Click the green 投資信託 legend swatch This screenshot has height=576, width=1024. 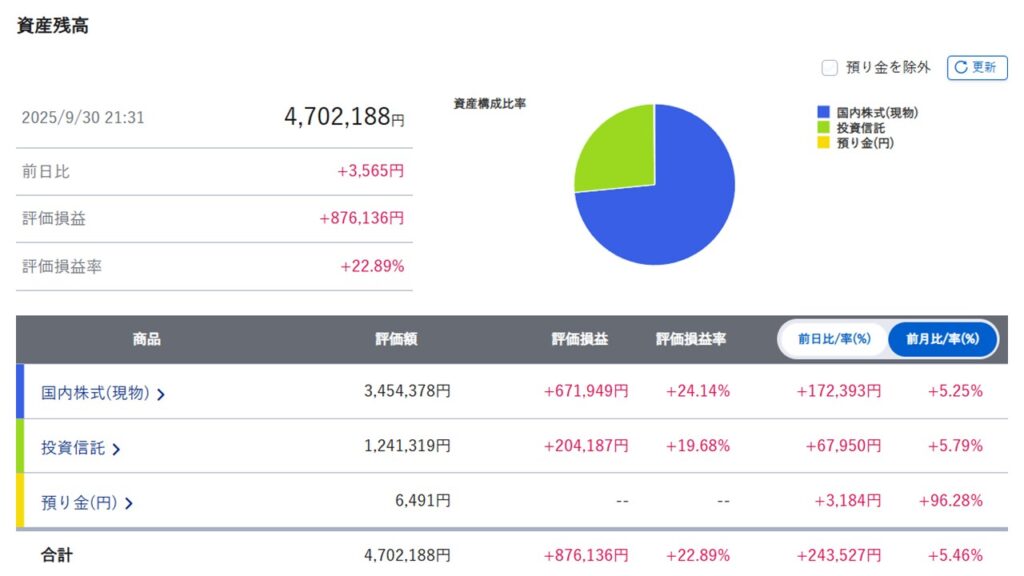pyautogui.click(x=823, y=128)
